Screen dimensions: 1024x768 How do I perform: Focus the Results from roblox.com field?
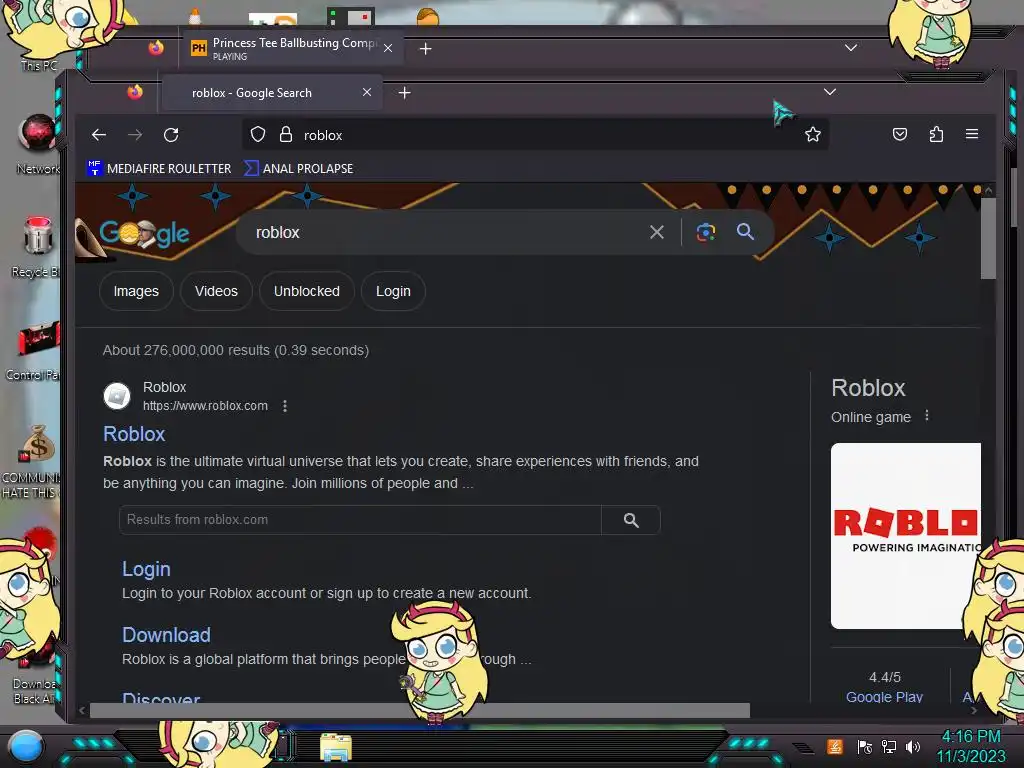coord(360,520)
